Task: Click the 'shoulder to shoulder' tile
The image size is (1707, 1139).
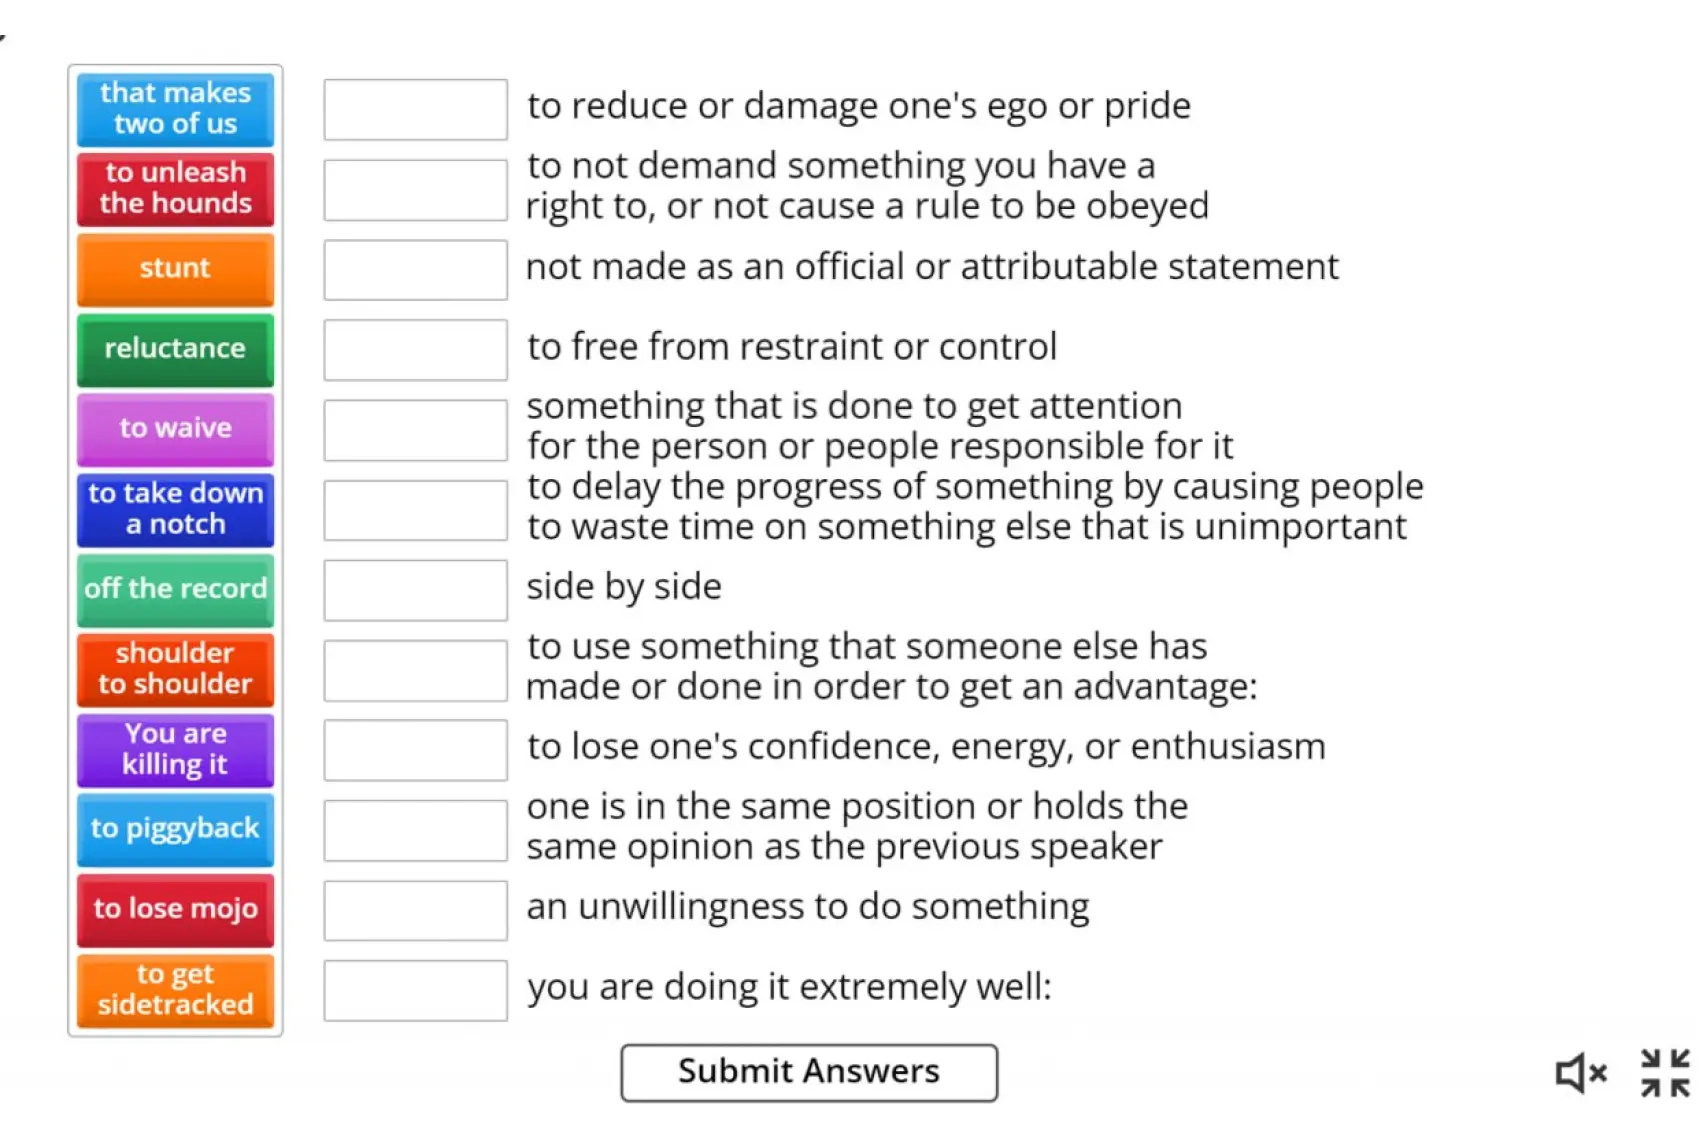Action: point(175,669)
